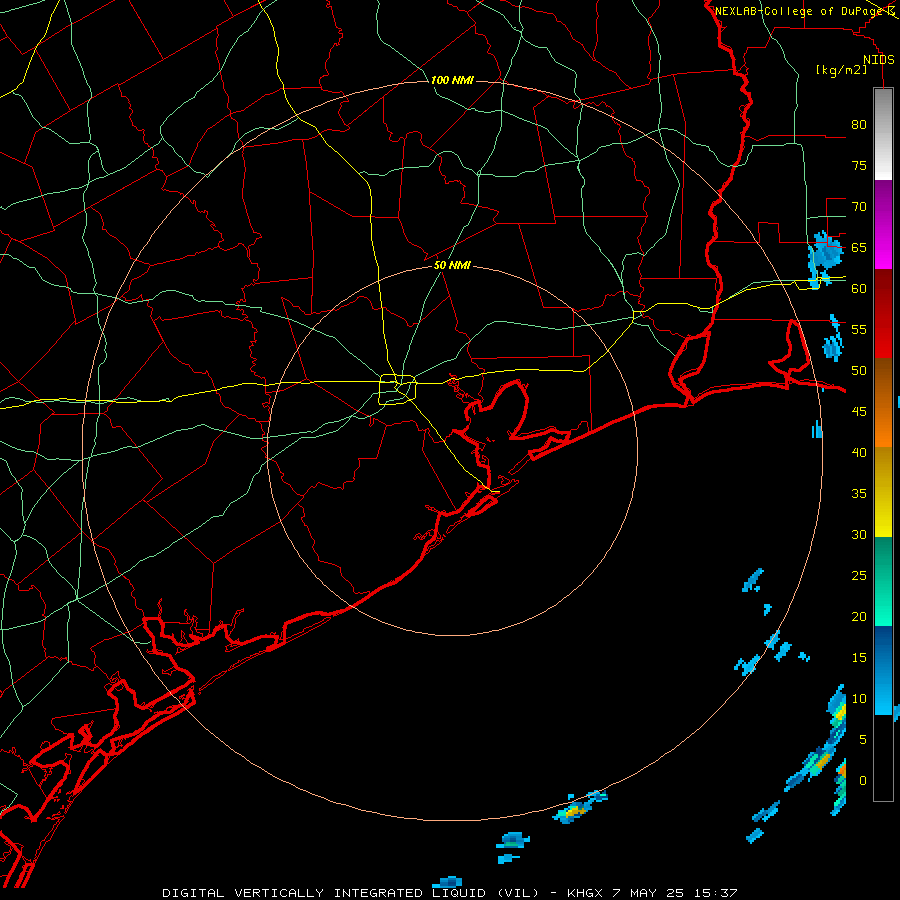
Task: Click the "[kg/m2]" units label
Action: 841,70
